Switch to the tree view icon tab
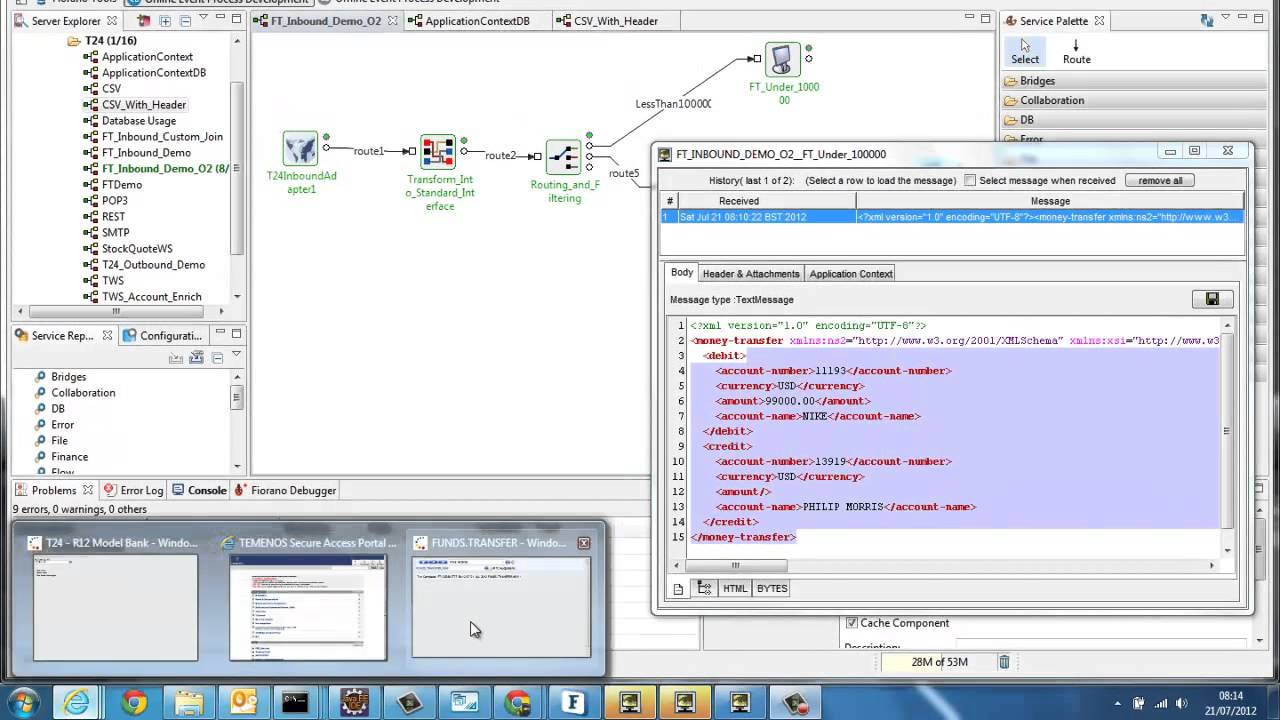 [704, 589]
